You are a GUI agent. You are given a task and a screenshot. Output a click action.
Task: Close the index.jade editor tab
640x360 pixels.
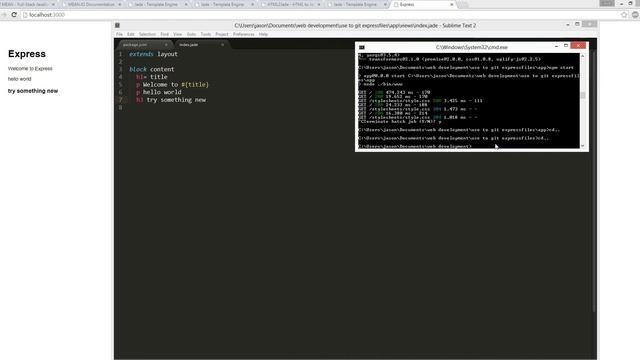(222, 44)
